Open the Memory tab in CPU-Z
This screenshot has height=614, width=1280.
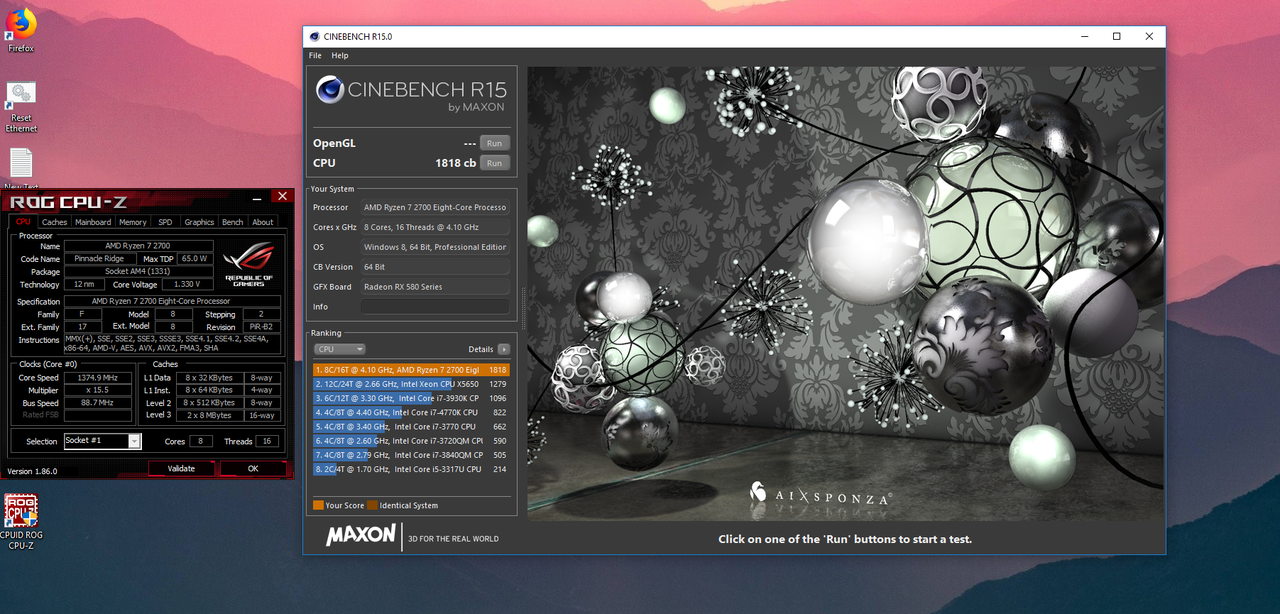(x=133, y=222)
